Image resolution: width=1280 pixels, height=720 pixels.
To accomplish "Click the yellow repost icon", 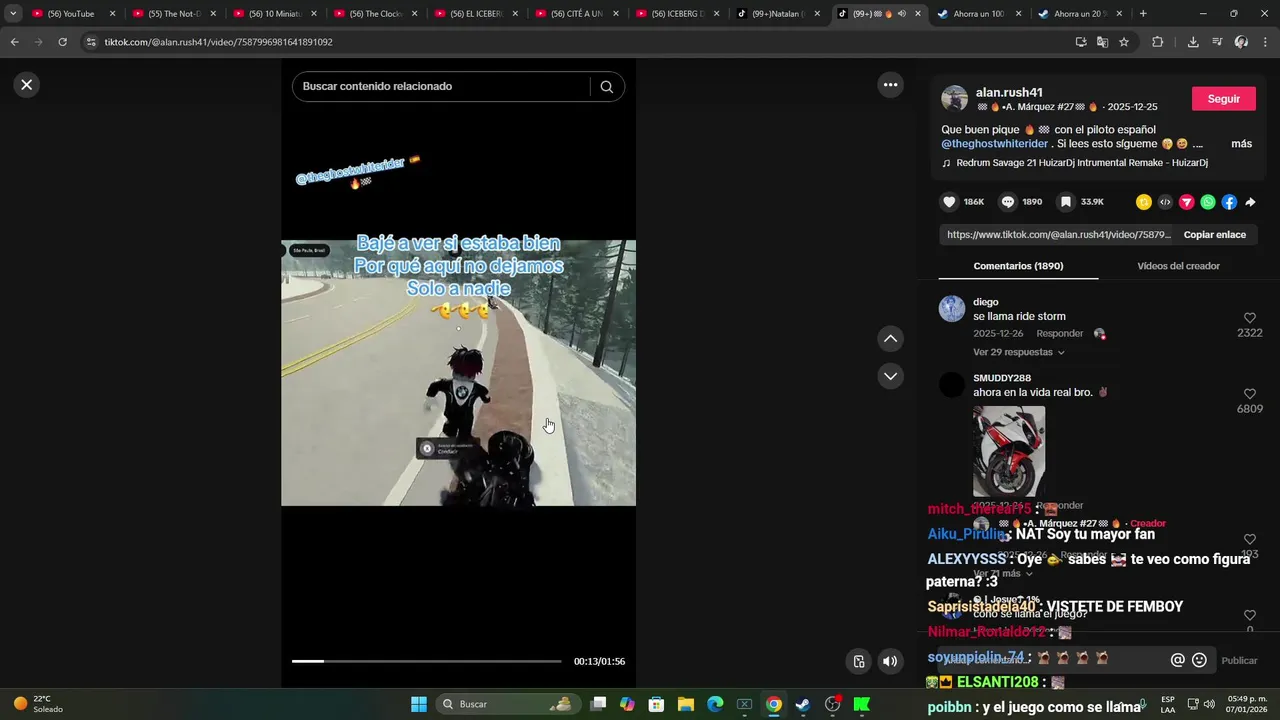I will (x=1144, y=202).
